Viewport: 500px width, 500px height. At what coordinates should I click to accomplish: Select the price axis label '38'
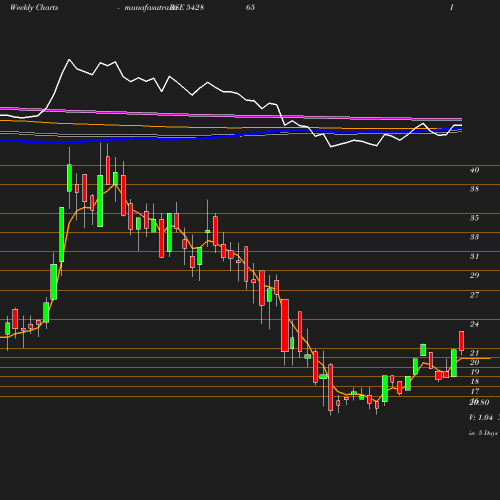[474, 189]
